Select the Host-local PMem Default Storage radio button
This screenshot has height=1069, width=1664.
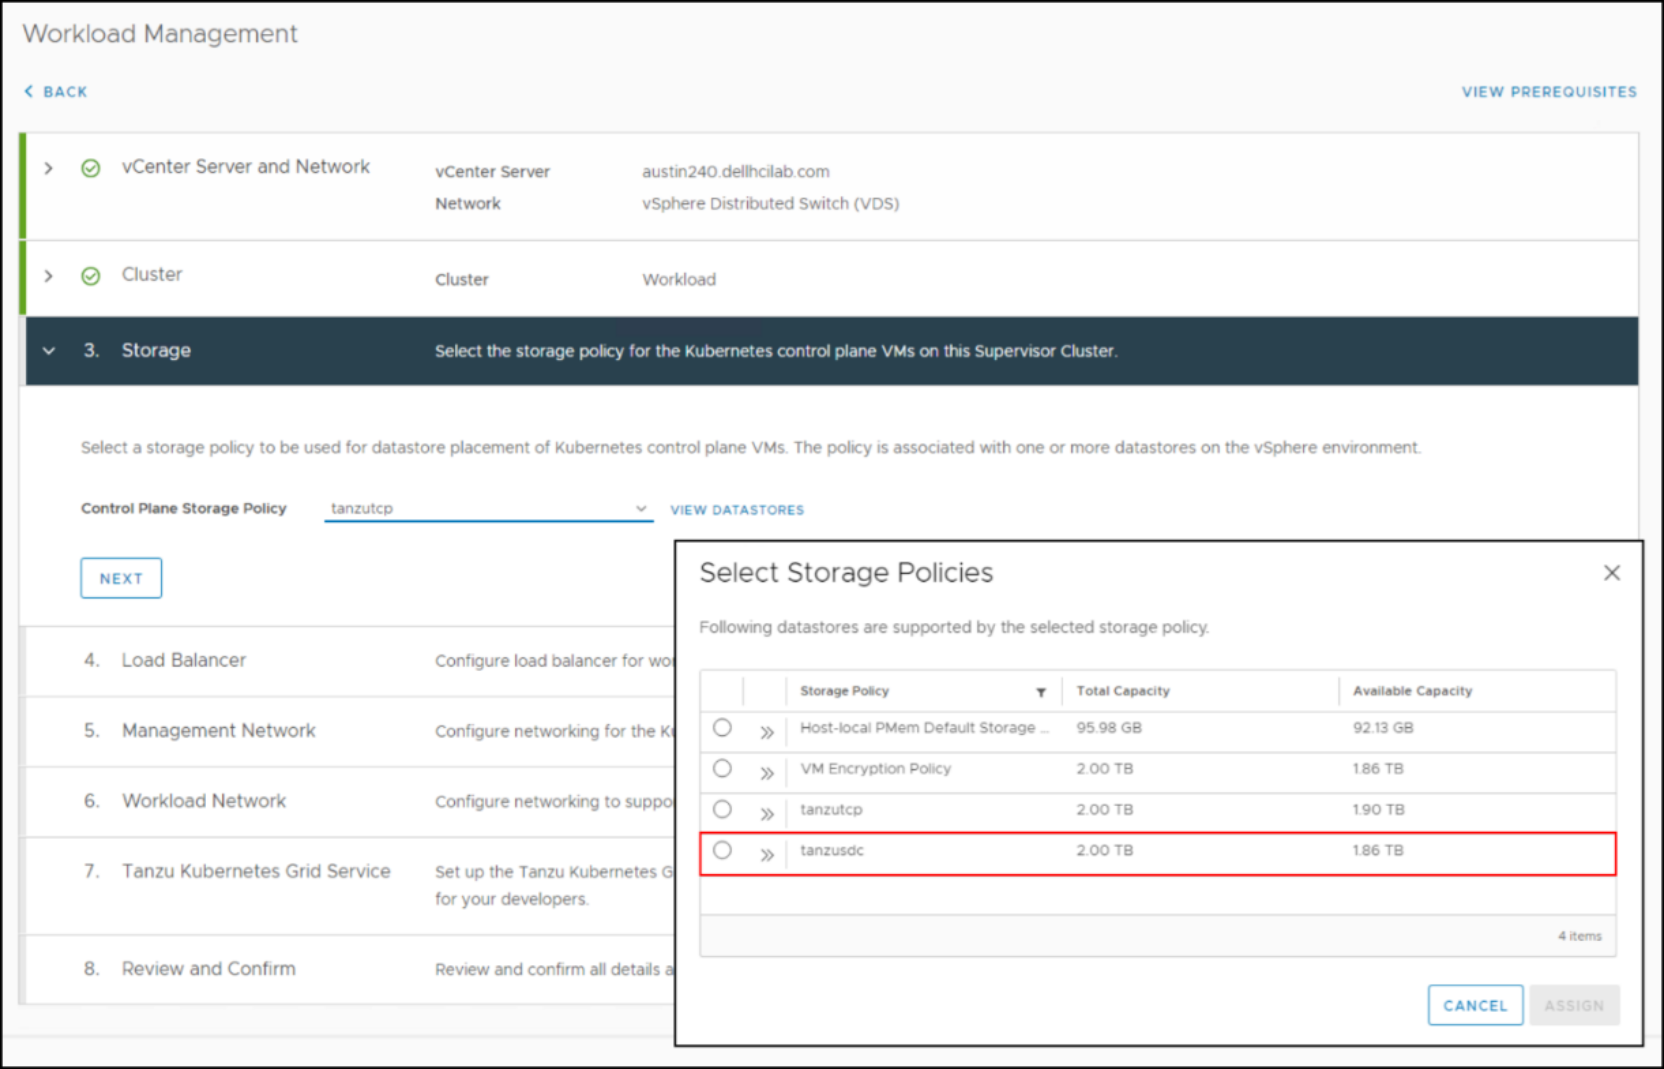[722, 728]
